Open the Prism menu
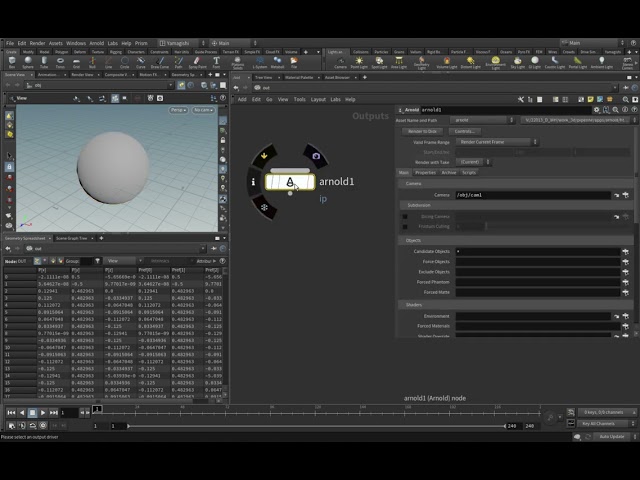 (141, 43)
